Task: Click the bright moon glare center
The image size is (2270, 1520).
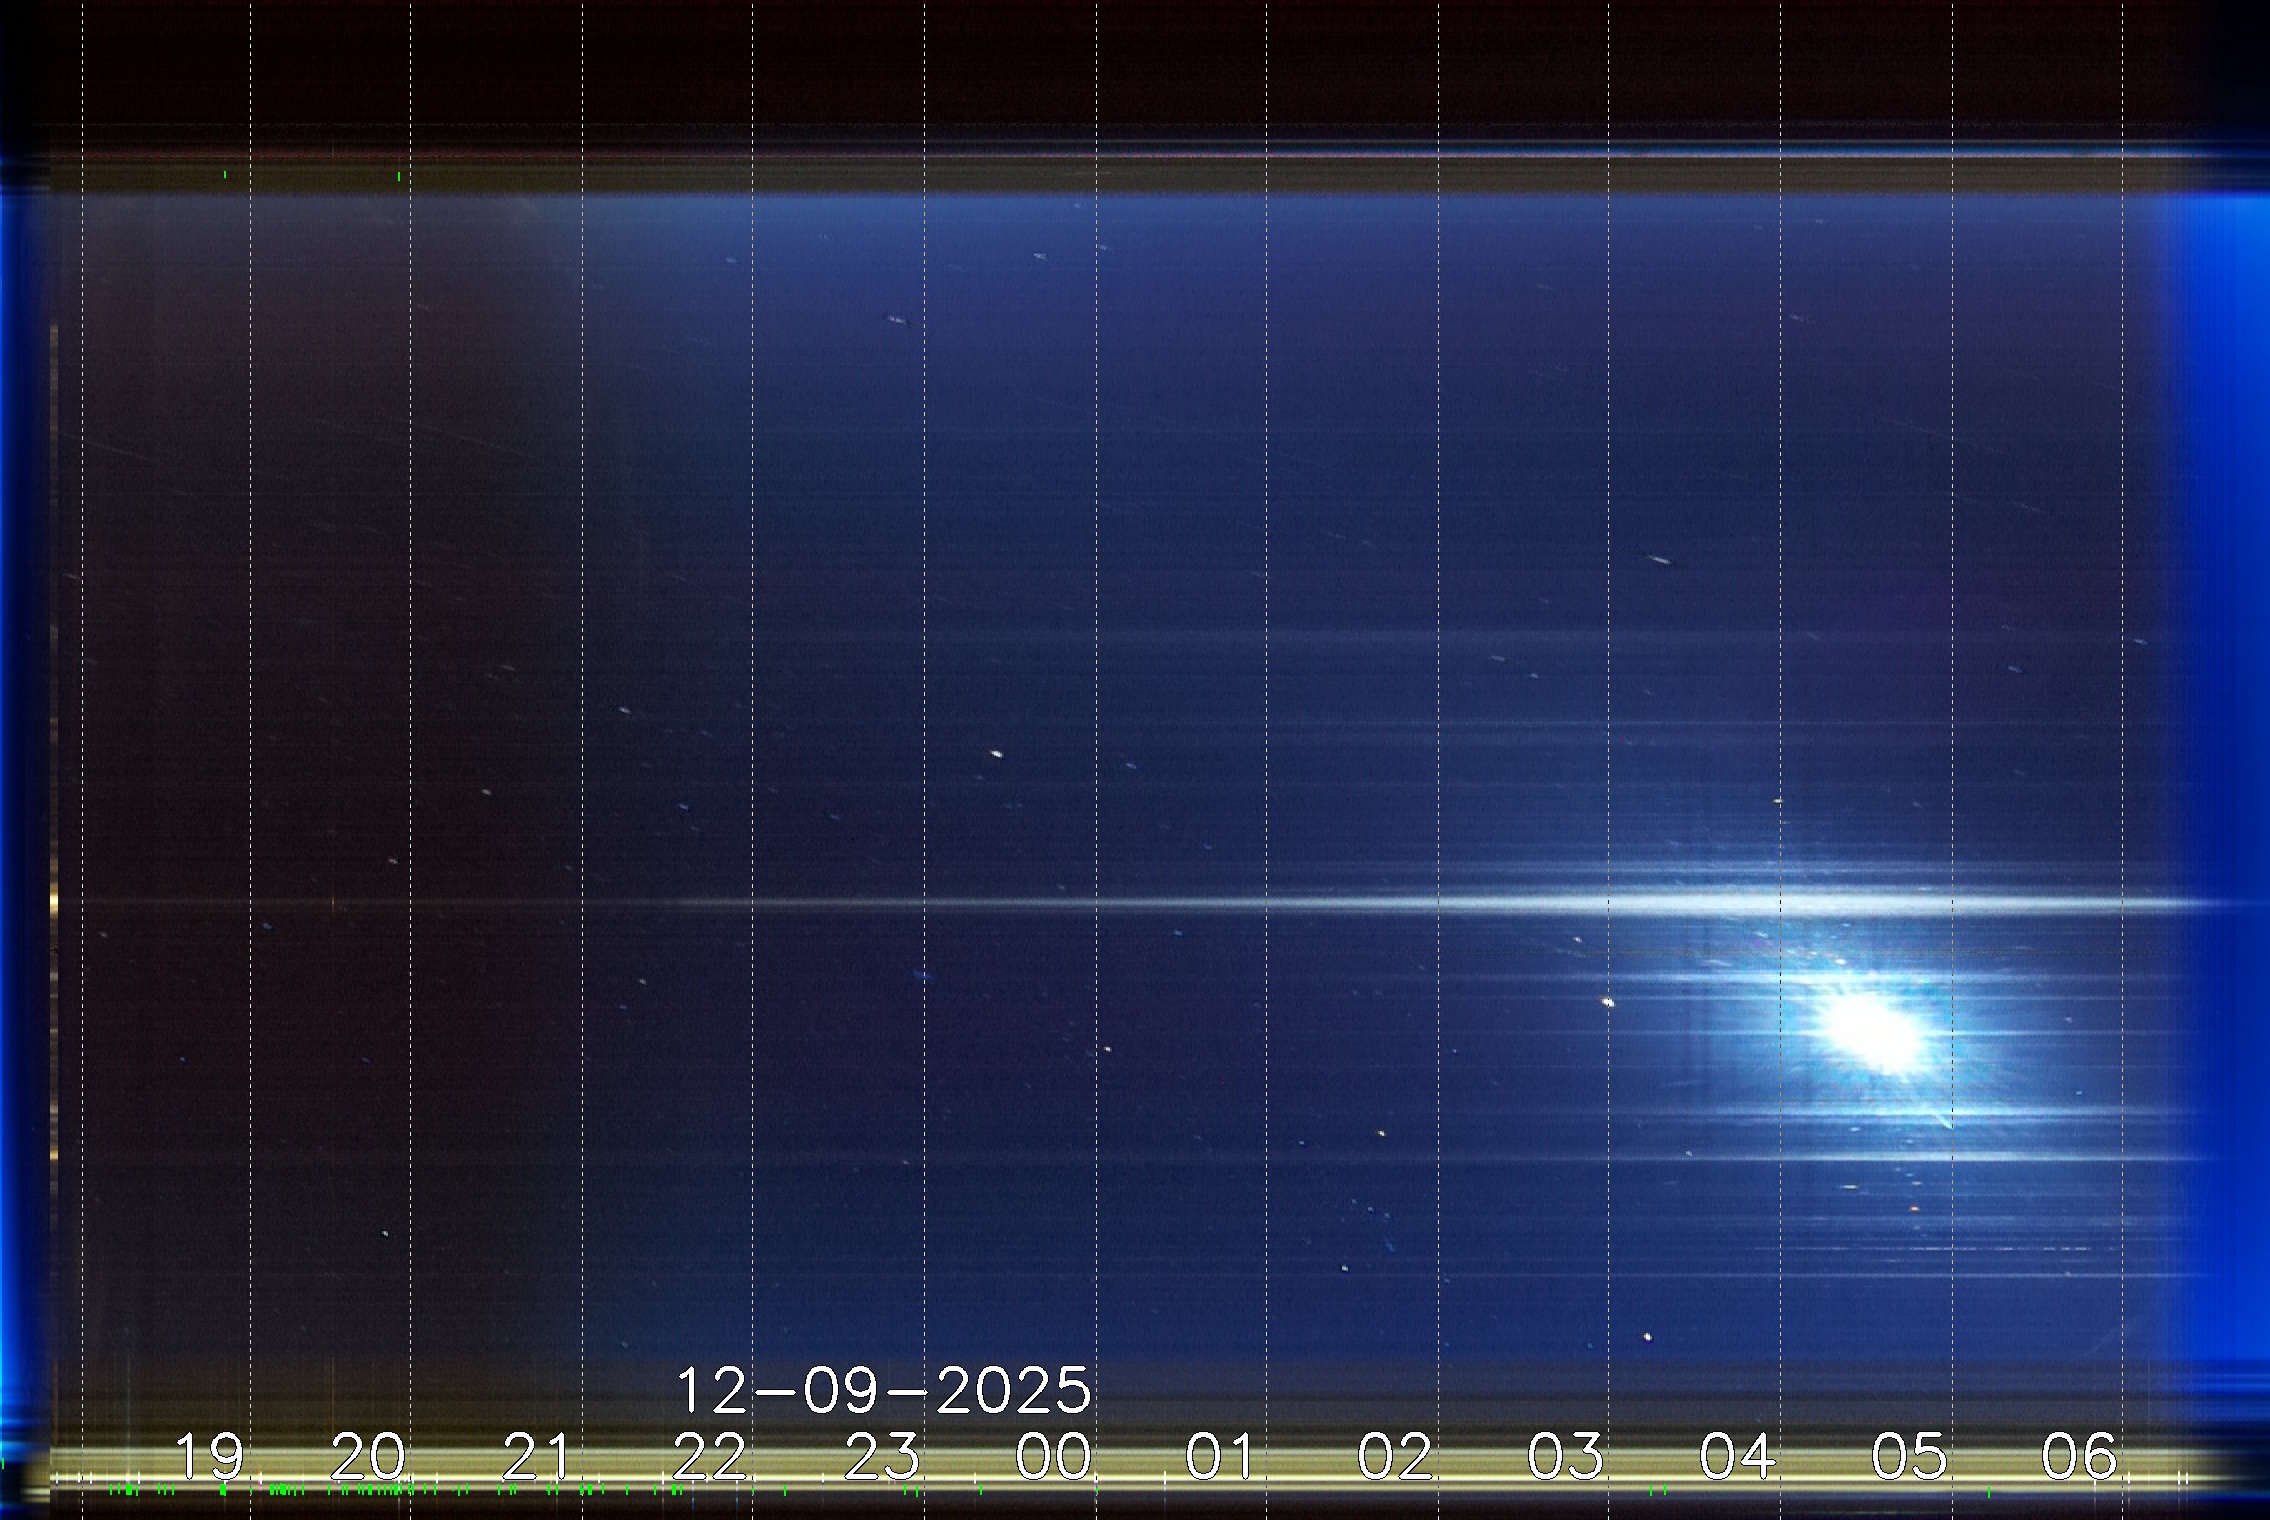Action: 1872,1033
